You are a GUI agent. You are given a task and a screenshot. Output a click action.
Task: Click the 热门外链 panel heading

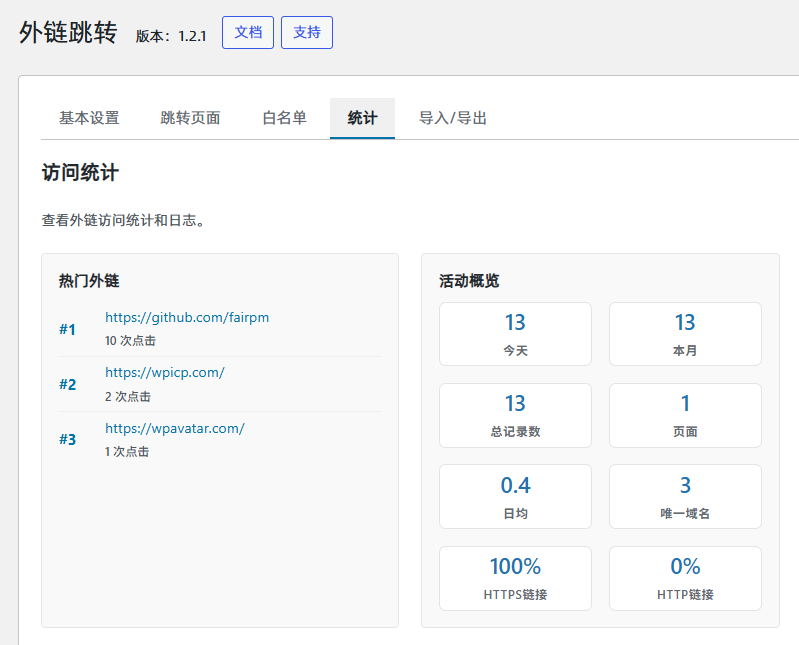[89, 281]
